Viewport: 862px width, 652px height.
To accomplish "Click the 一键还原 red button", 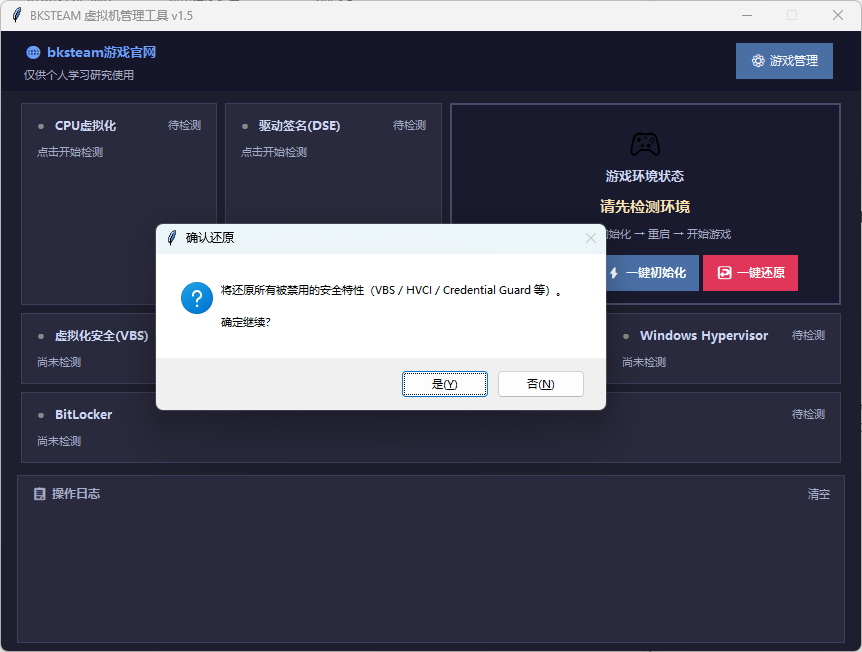I will click(750, 273).
